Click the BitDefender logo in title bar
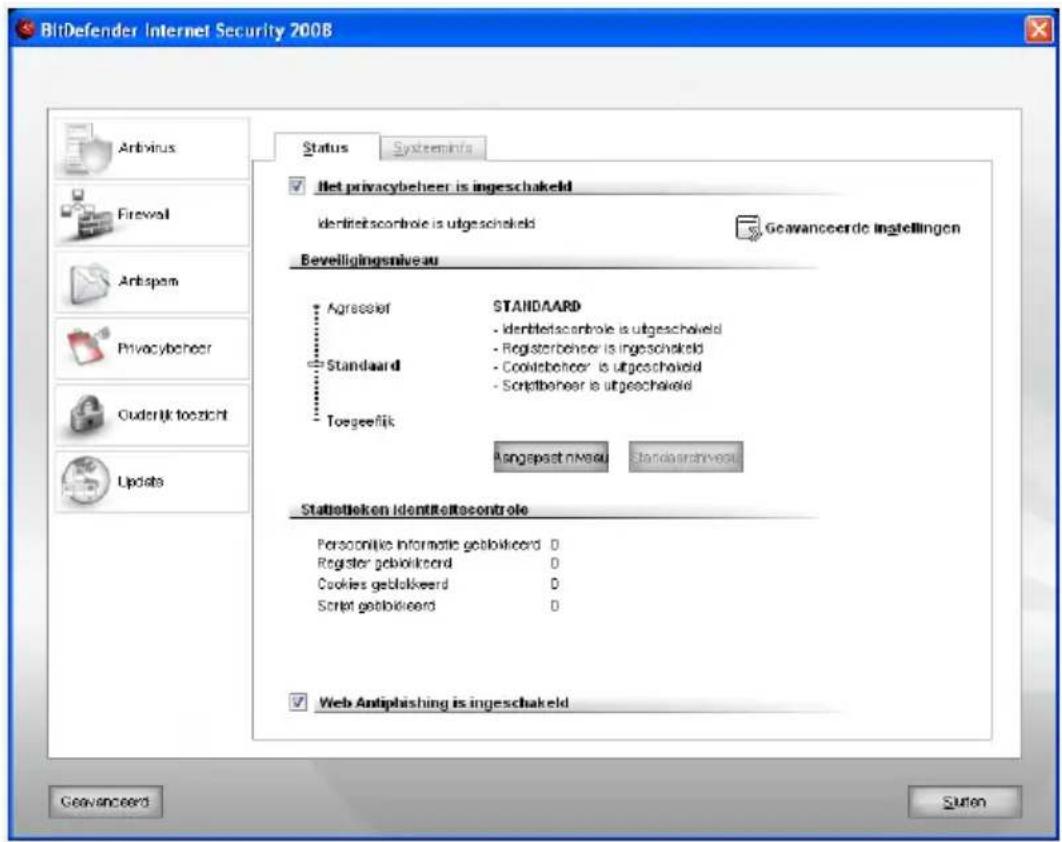1062x842 pixels. [x=25, y=30]
